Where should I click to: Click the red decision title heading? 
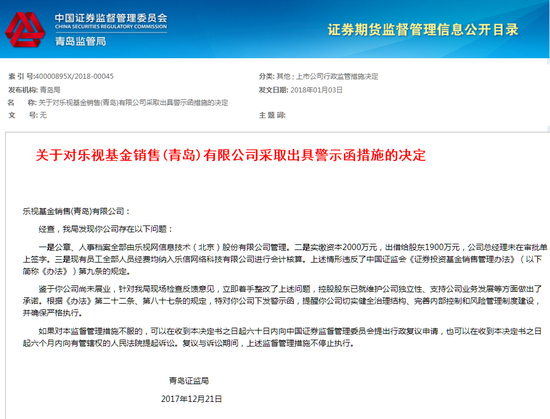point(230,155)
